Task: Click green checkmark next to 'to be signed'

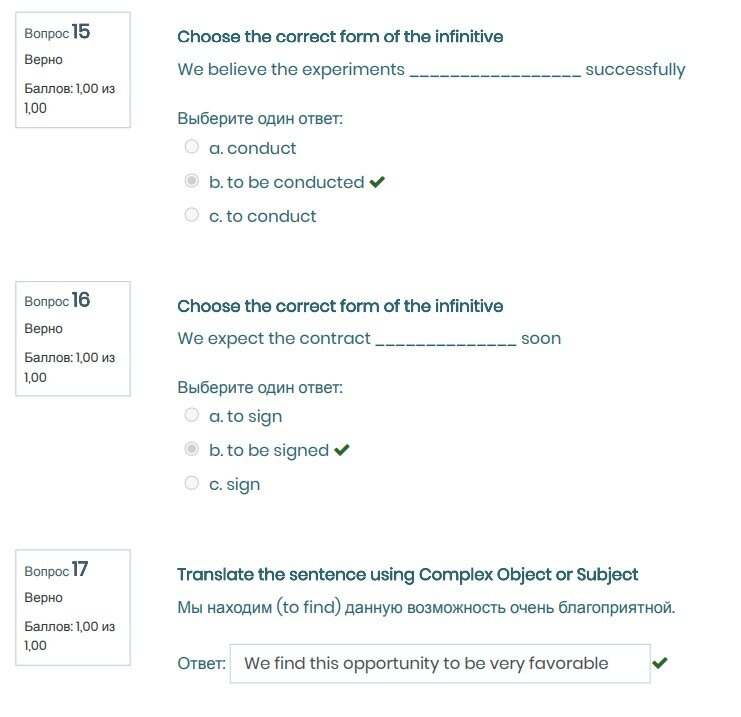Action: click(x=342, y=450)
